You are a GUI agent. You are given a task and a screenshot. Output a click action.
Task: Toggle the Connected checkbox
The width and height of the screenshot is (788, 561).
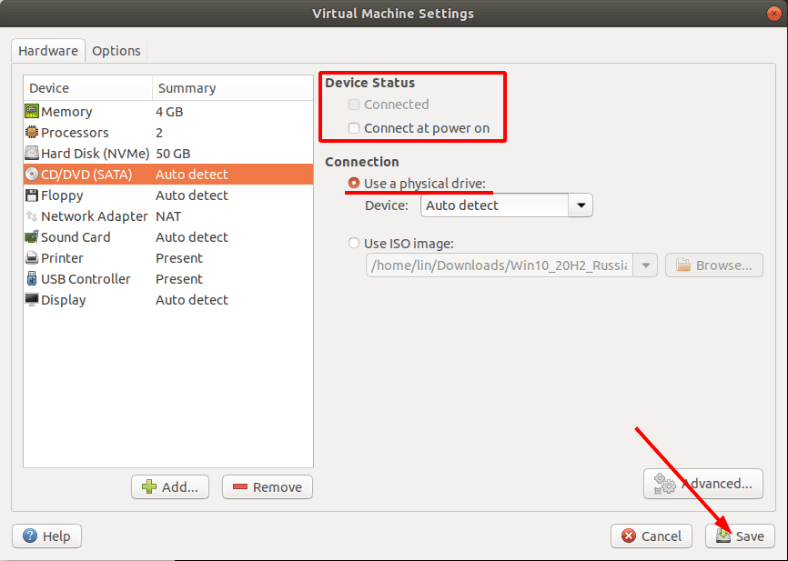354,104
